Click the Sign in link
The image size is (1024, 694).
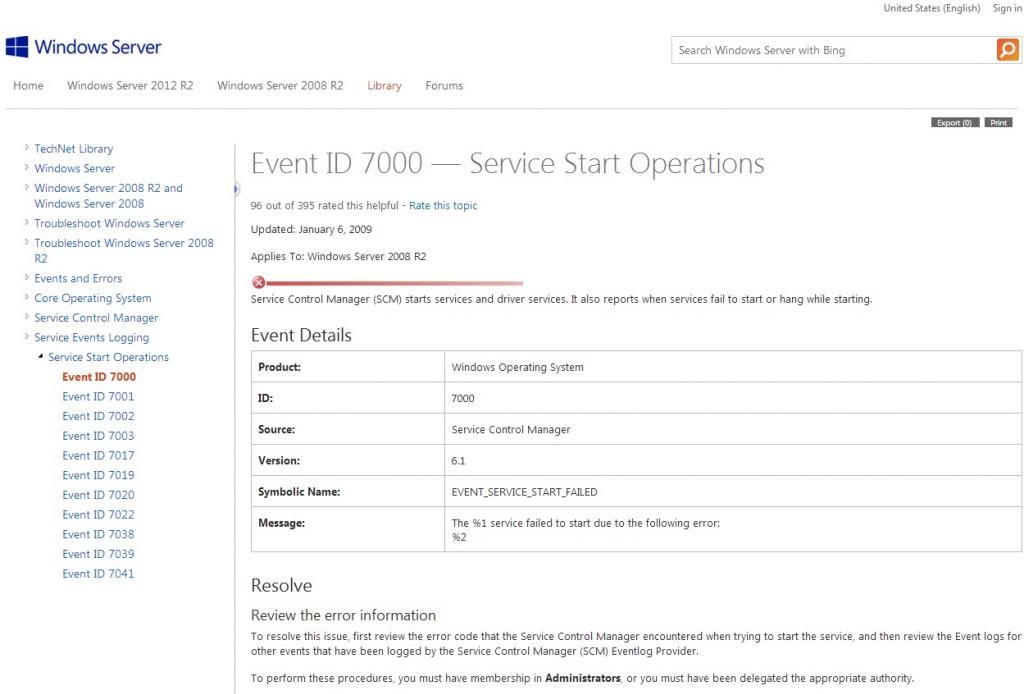coord(1007,8)
